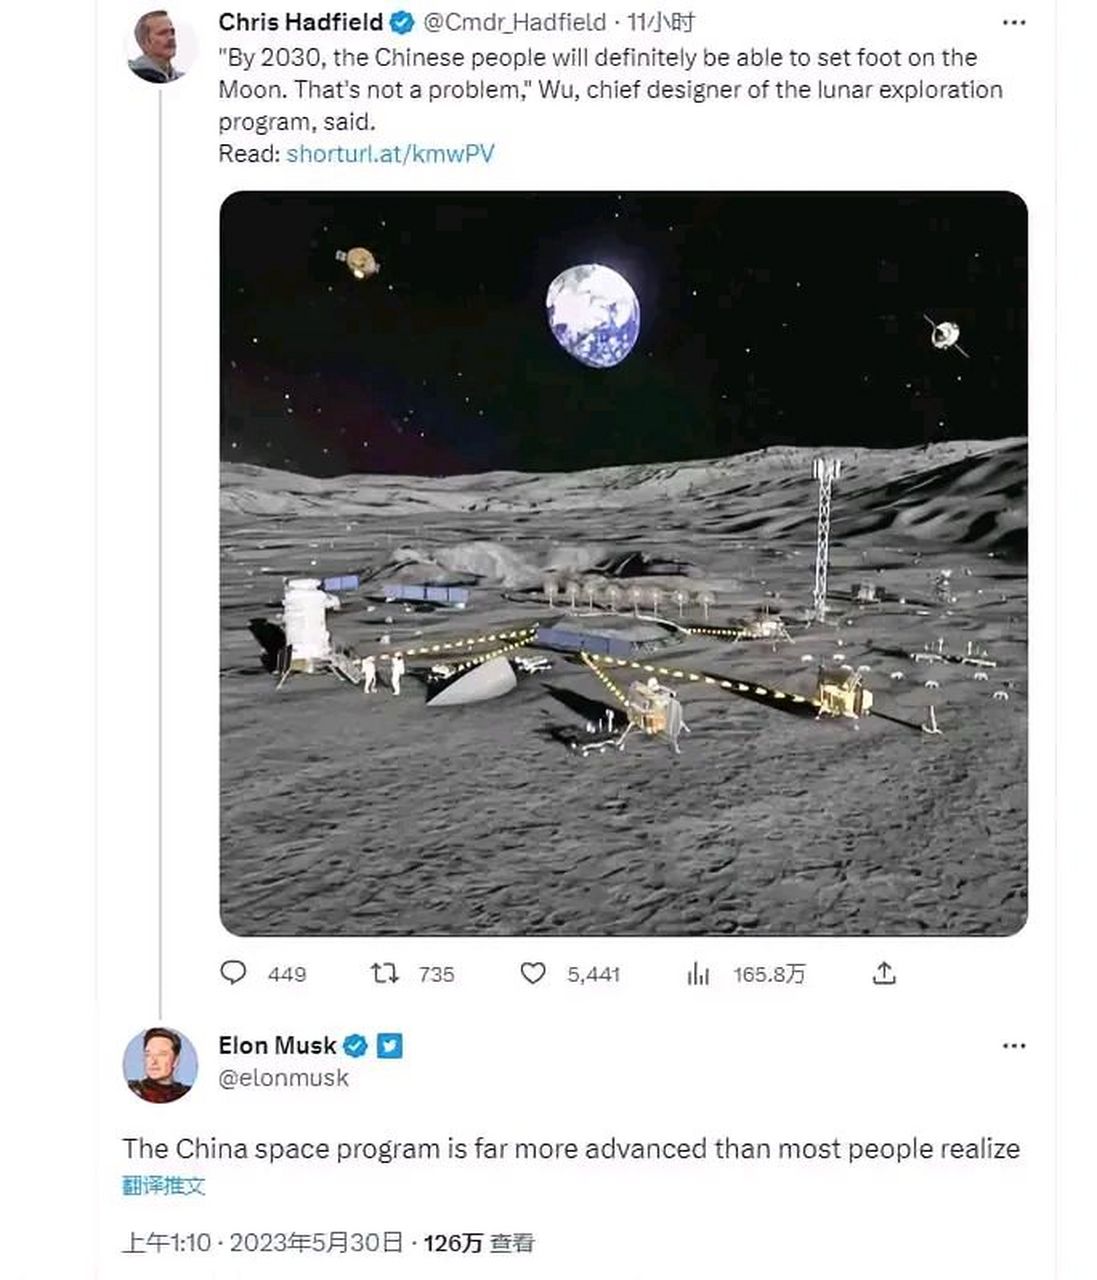Click the Twitter affiliate badge icon
1097x1280 pixels.
[x=390, y=1046]
